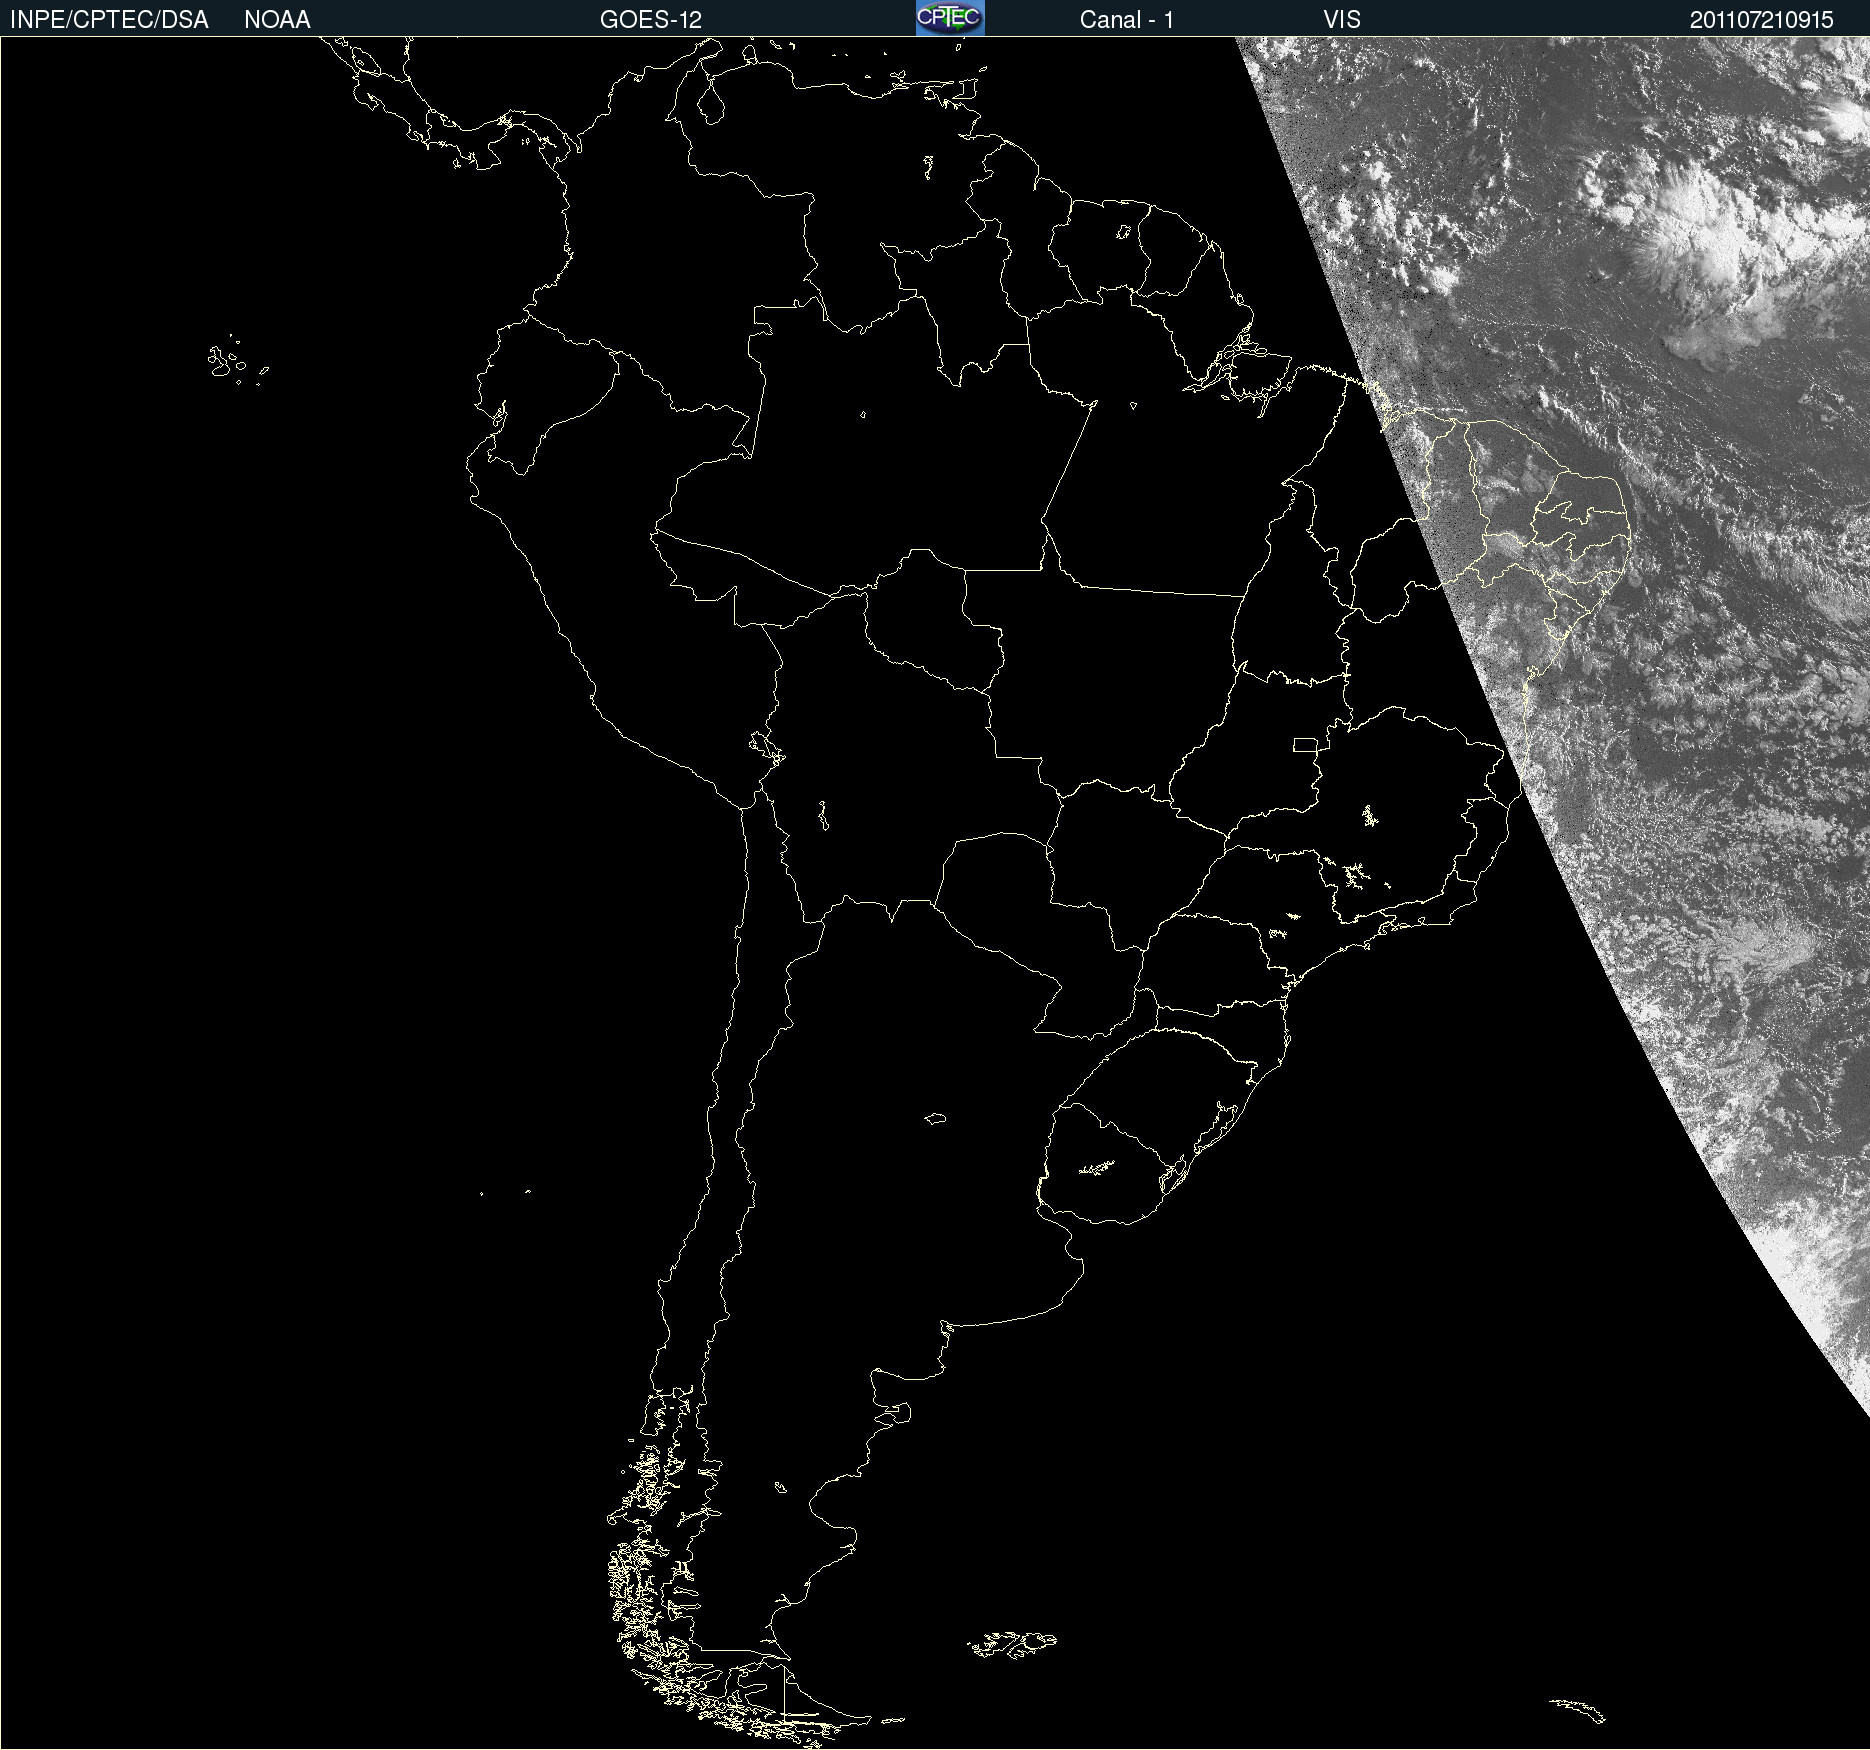
Task: Click the Falkland Islands outline
Action: click(x=1012, y=1643)
